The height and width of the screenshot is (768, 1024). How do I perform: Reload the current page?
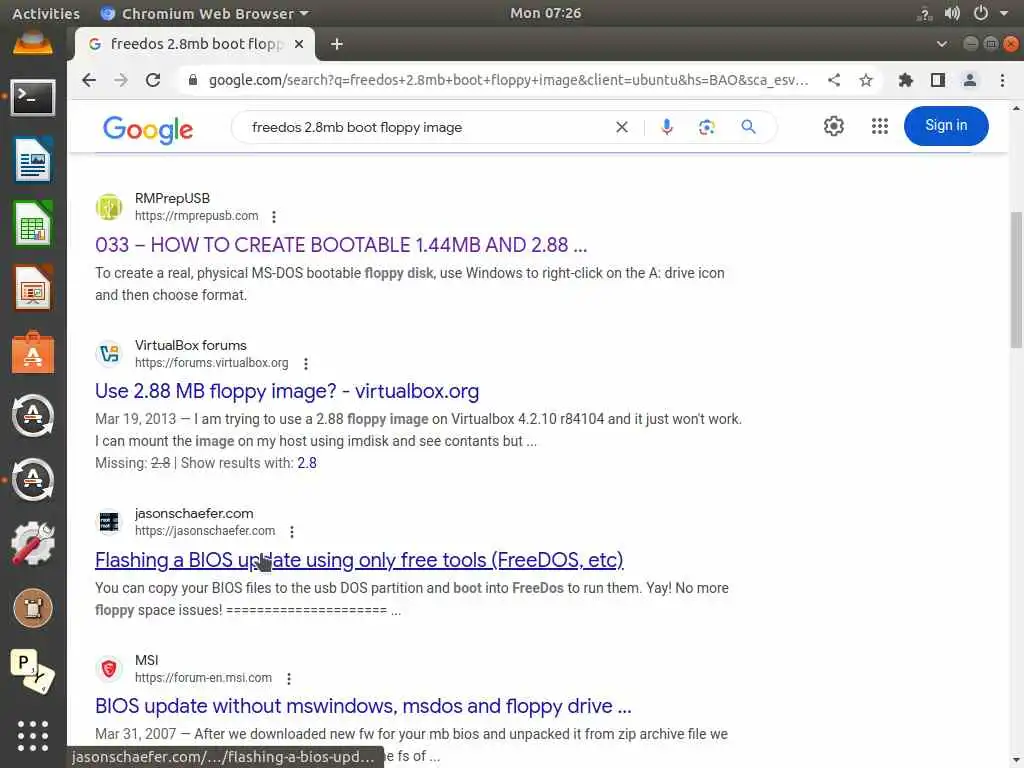tap(153, 80)
